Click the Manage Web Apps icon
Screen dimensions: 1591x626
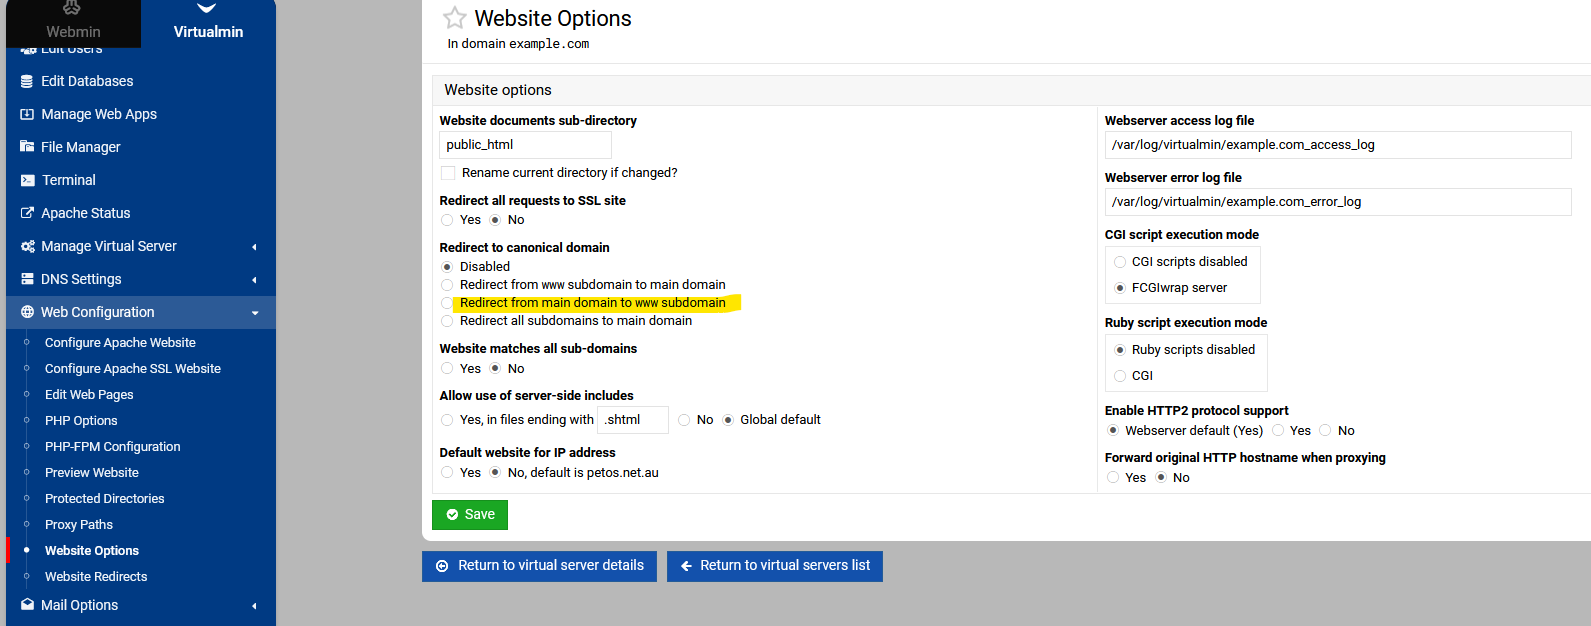tap(27, 114)
